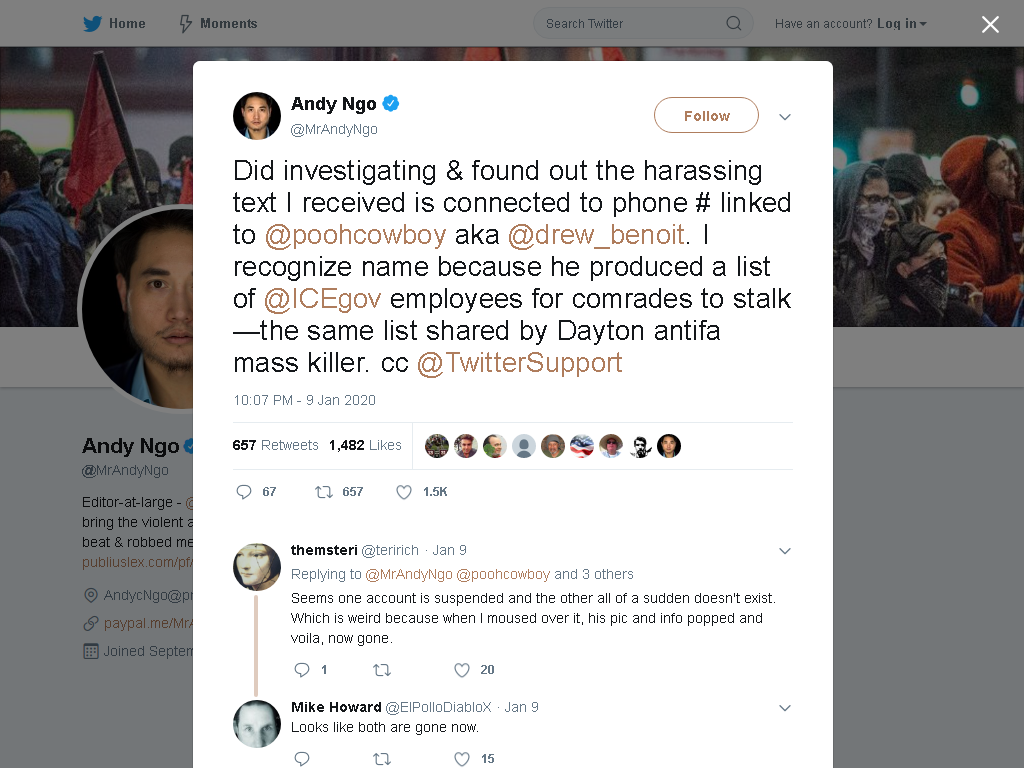The height and width of the screenshot is (768, 1024).
Task: Open the Home tab
Action: coord(114,24)
